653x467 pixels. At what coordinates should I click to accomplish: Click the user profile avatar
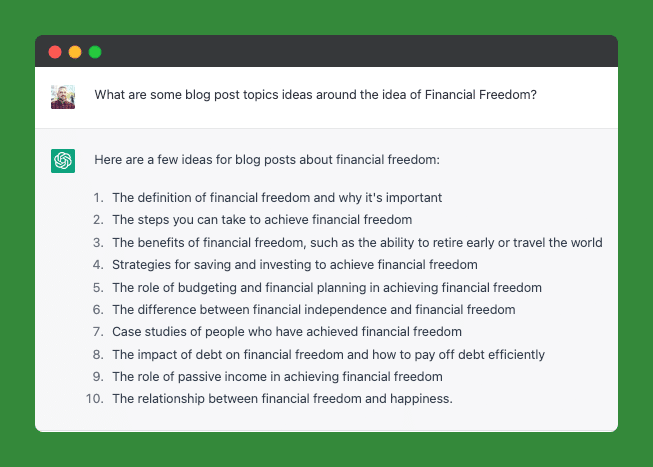coord(63,96)
